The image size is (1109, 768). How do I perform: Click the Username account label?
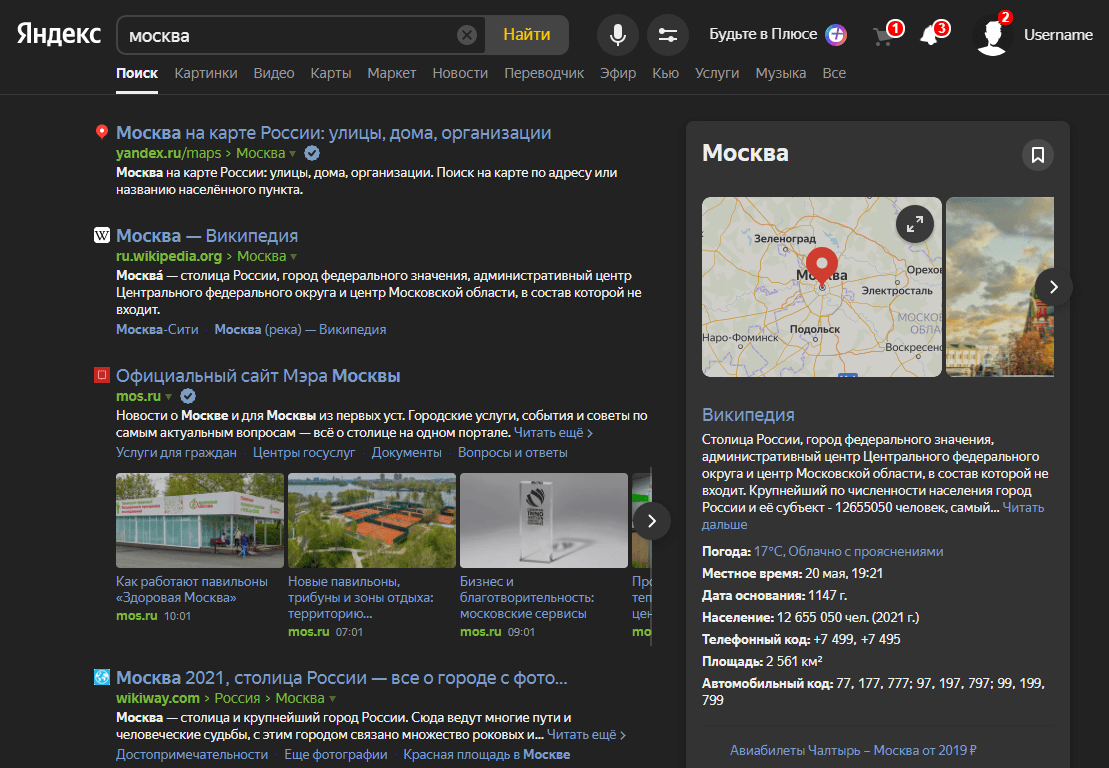1058,35
